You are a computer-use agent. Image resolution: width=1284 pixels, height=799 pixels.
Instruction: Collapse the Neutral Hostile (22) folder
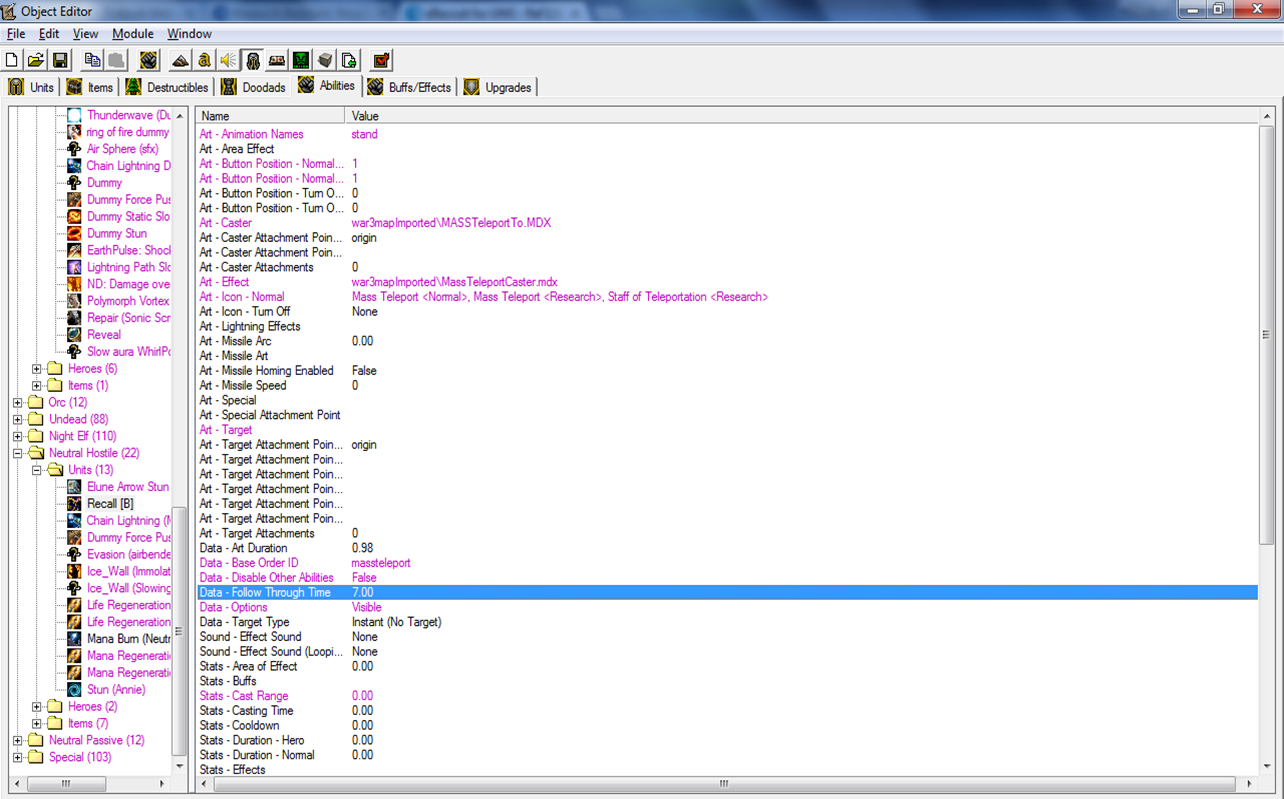pos(18,453)
